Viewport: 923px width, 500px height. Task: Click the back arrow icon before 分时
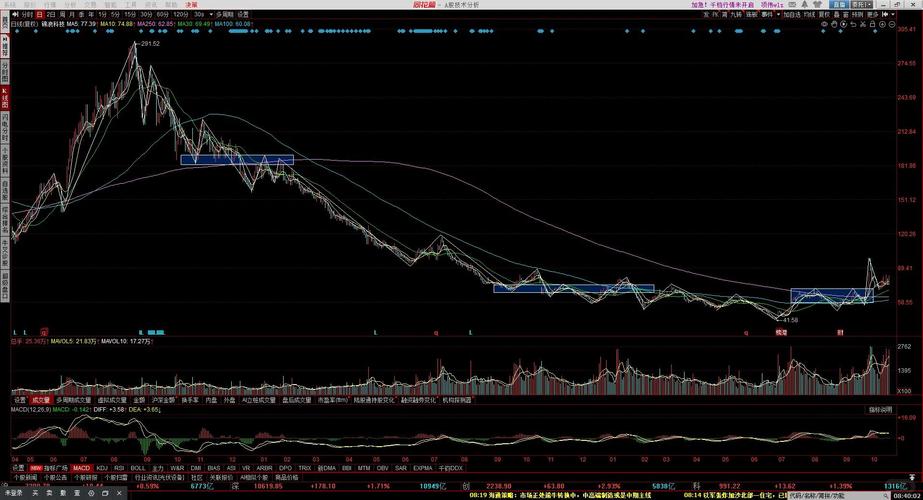point(13,16)
